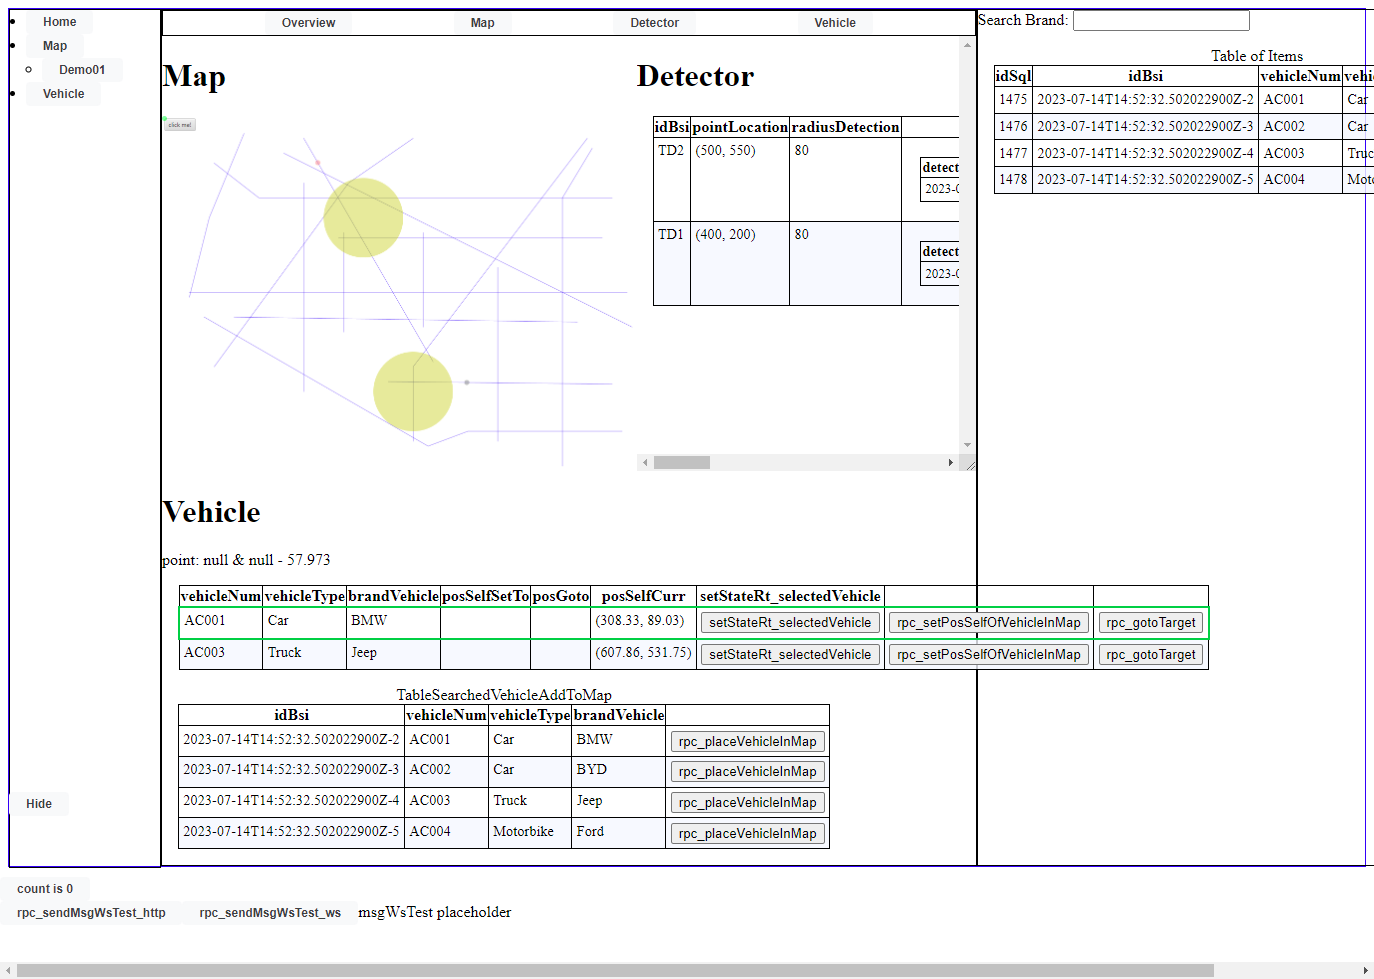
Task: Click rpc_gotoTarget for AC003
Action: coord(1150,655)
